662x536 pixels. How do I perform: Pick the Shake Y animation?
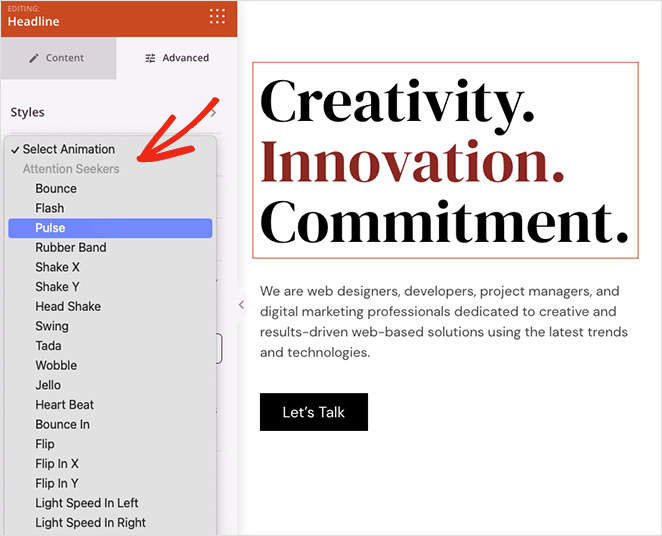coord(110,287)
